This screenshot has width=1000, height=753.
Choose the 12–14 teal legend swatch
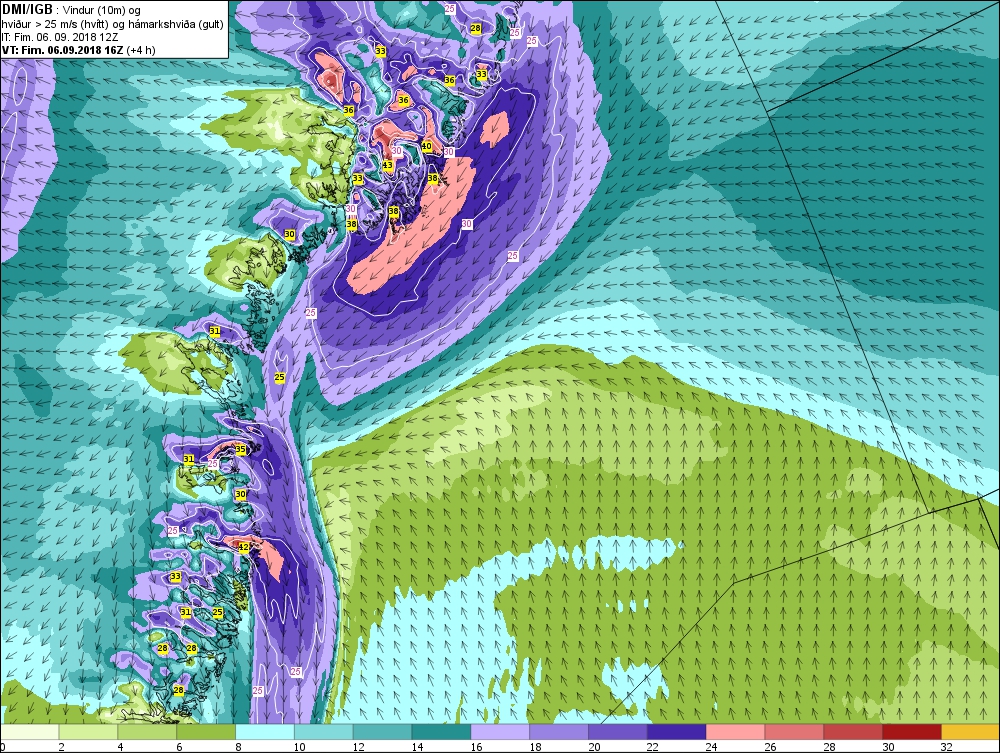coord(383,732)
